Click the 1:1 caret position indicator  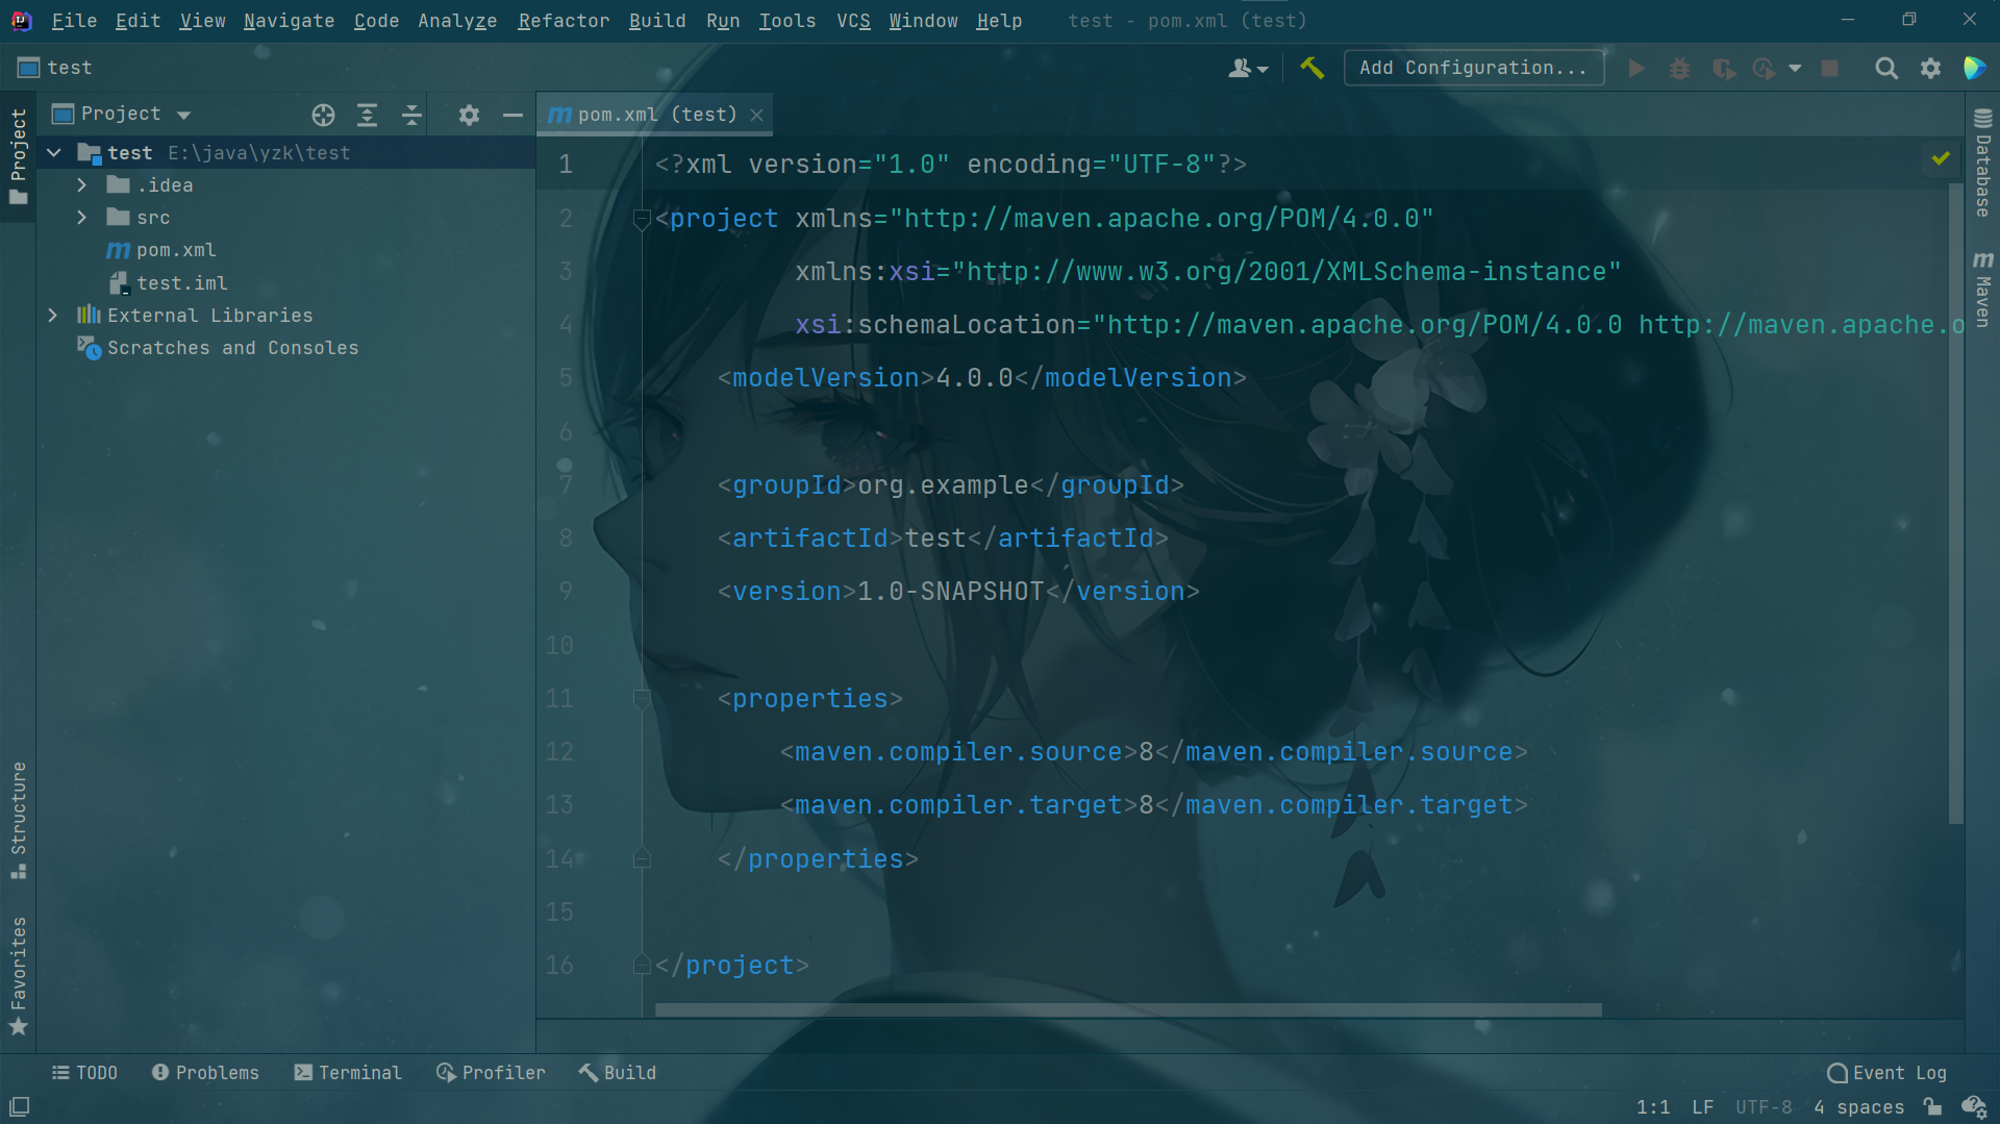pyautogui.click(x=1653, y=1107)
